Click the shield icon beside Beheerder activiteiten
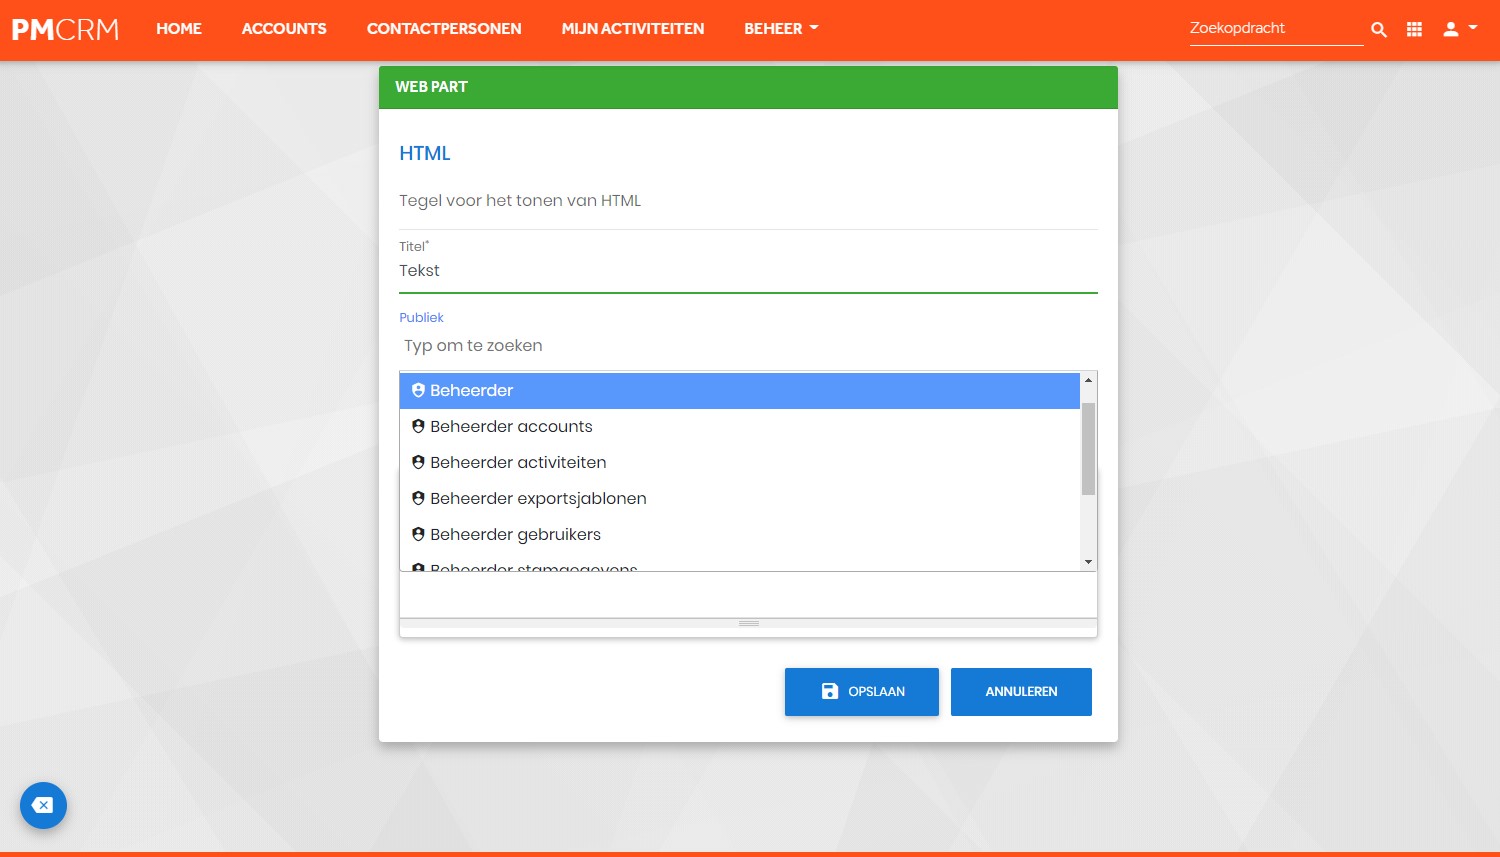This screenshot has width=1500, height=857. click(x=418, y=462)
